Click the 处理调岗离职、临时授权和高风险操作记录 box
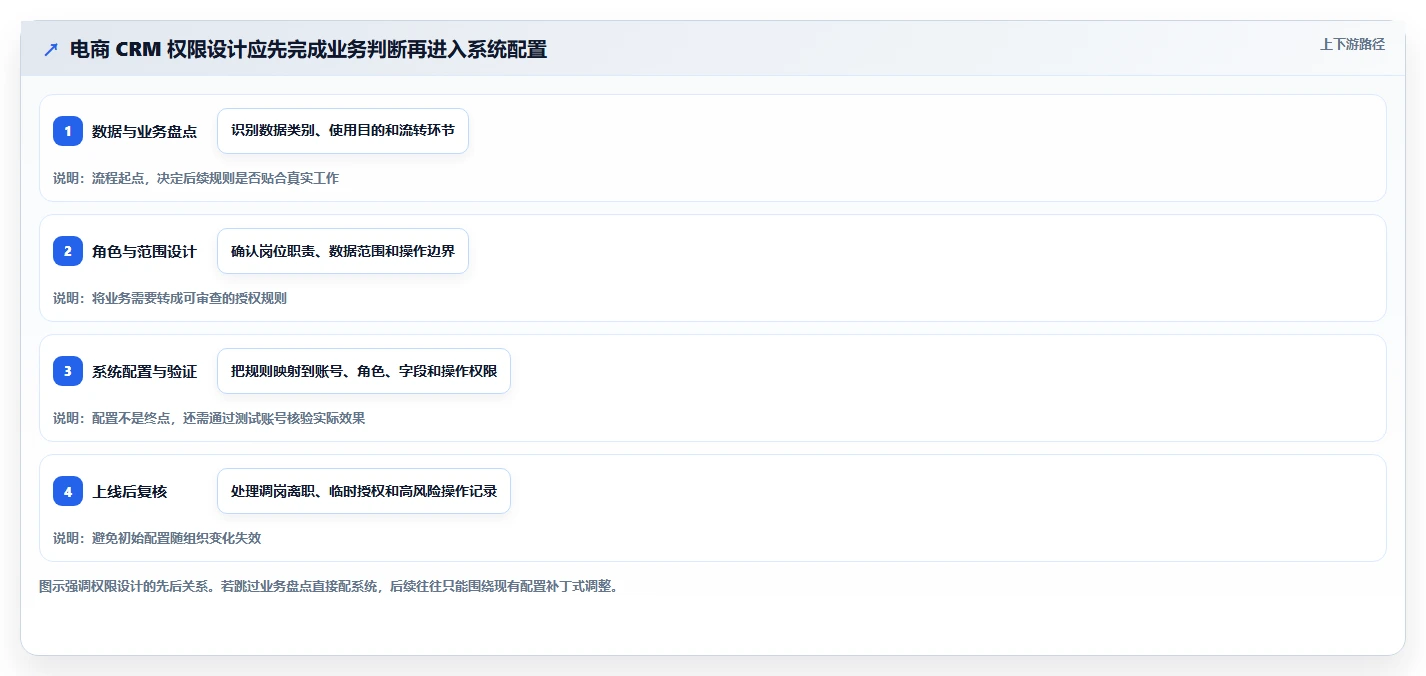This screenshot has width=1426, height=676. (x=364, y=491)
